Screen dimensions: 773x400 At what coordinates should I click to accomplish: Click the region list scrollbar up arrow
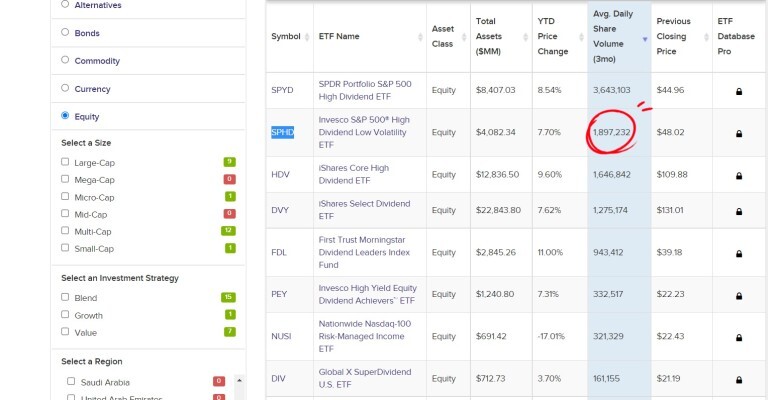click(x=240, y=380)
